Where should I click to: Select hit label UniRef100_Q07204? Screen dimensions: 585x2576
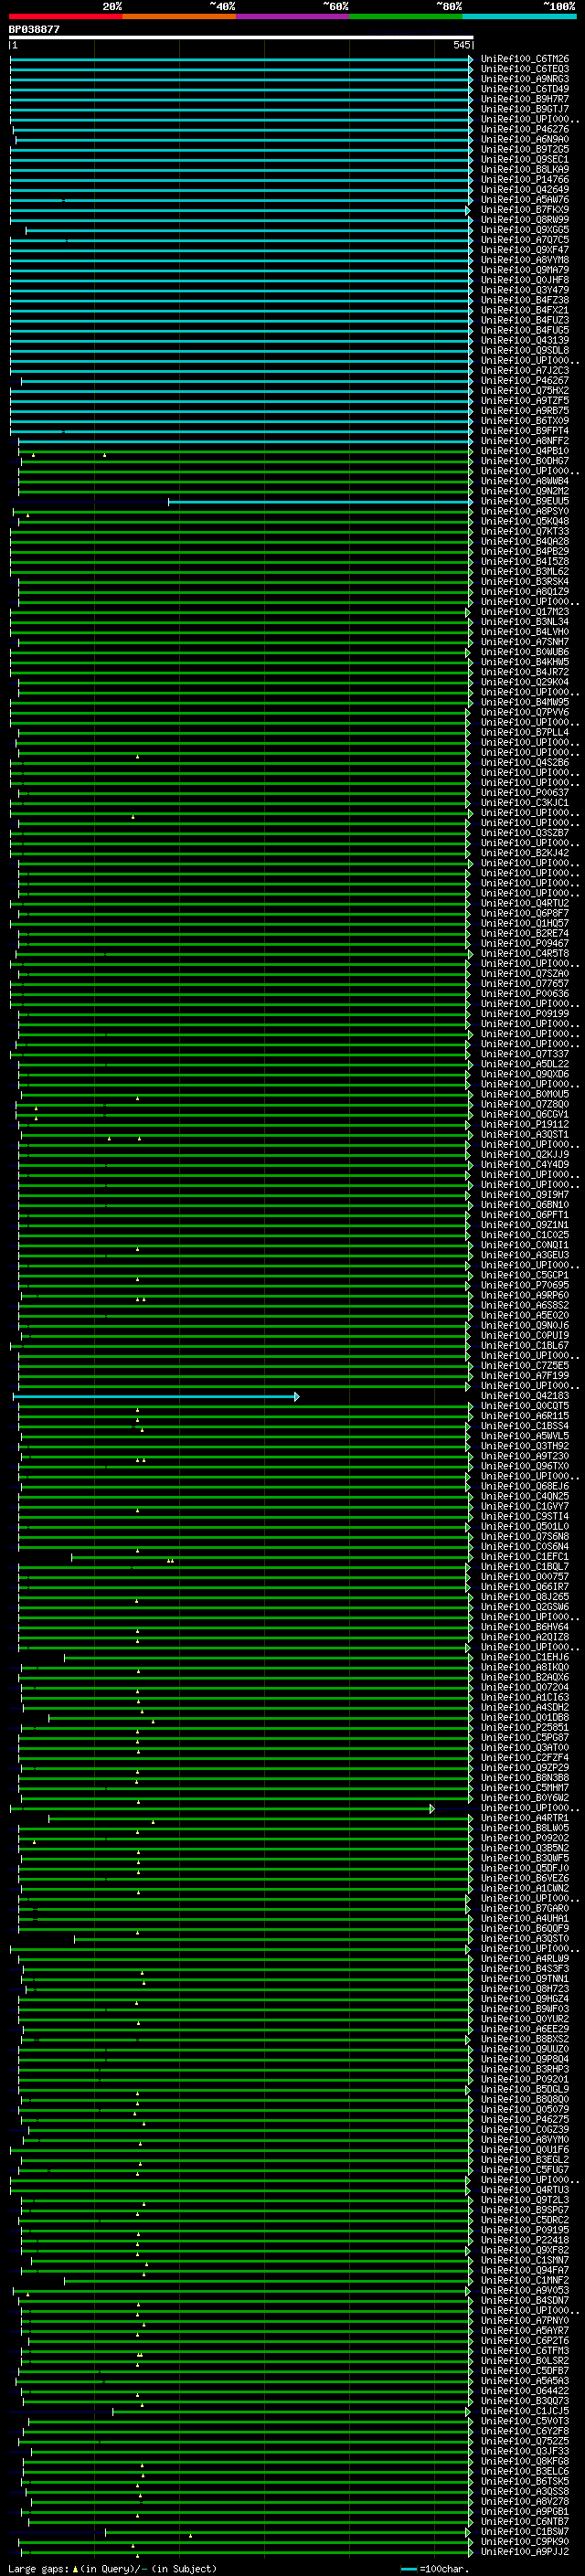click(525, 1687)
